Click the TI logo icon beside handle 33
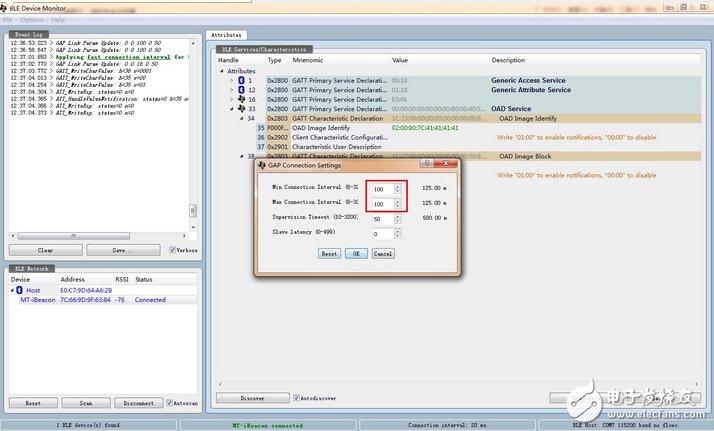The width and height of the screenshot is (714, 431). [240, 109]
